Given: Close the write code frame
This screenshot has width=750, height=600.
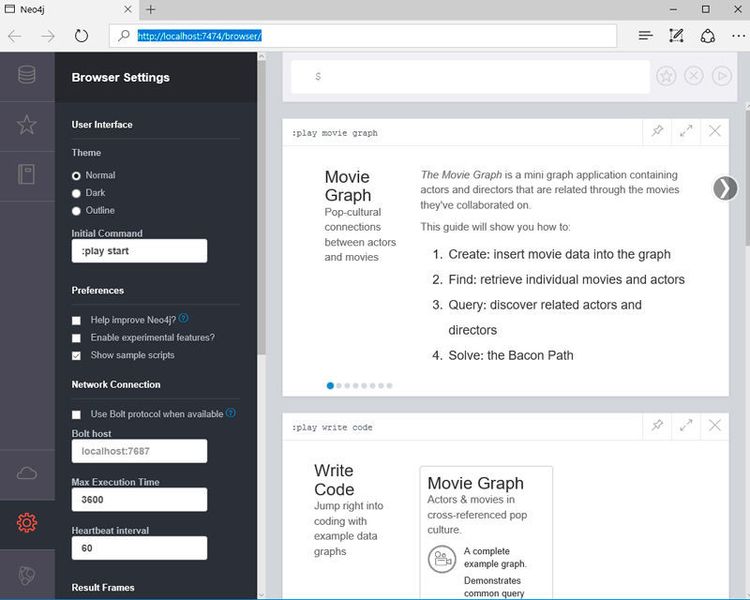Looking at the screenshot, I should click(x=715, y=425).
